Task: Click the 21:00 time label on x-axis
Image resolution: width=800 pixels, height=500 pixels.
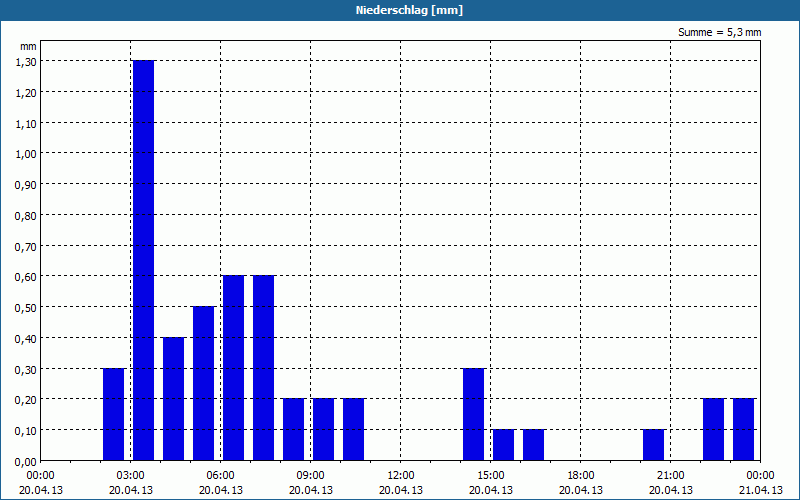Action: tap(670, 476)
